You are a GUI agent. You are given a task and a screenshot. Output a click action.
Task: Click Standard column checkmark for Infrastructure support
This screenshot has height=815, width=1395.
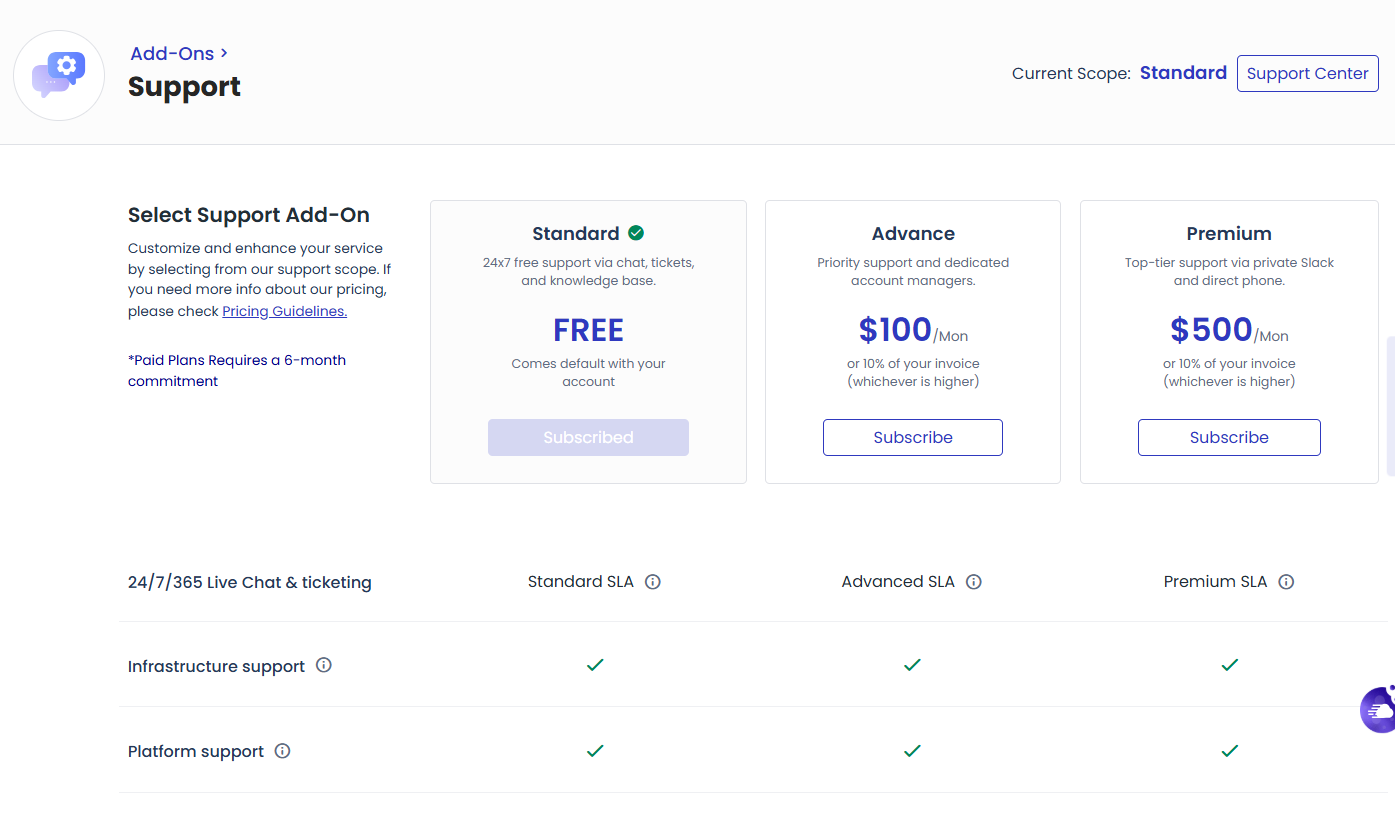595,665
